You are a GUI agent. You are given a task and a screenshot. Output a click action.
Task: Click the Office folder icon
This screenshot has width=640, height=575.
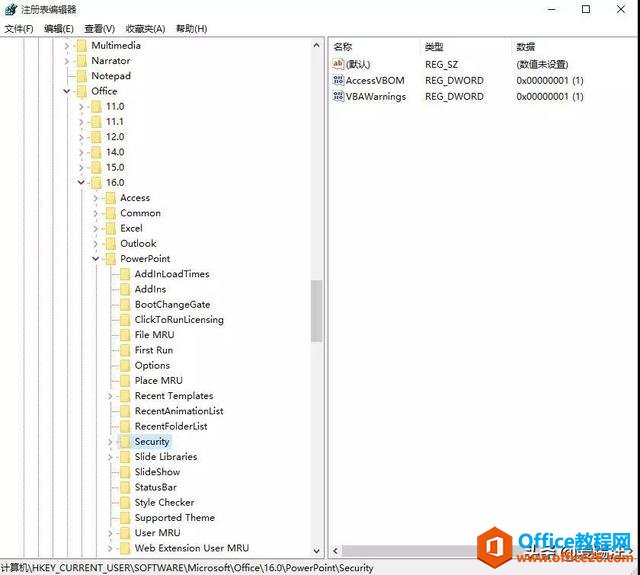click(x=82, y=91)
